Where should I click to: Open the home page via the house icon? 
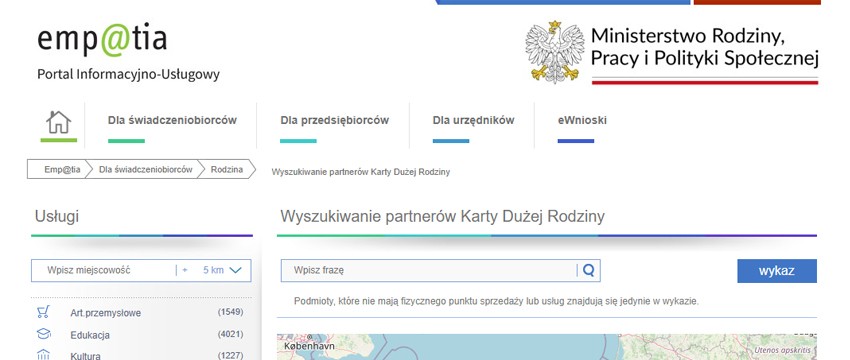coord(59,122)
